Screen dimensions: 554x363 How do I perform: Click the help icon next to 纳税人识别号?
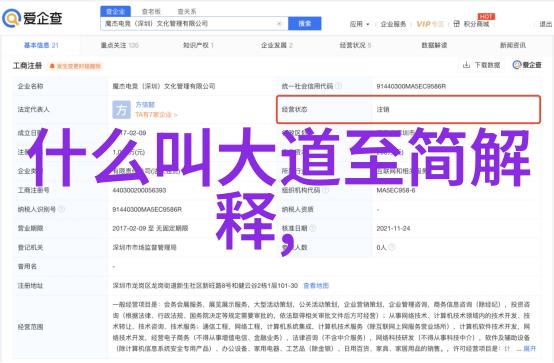coord(61,209)
